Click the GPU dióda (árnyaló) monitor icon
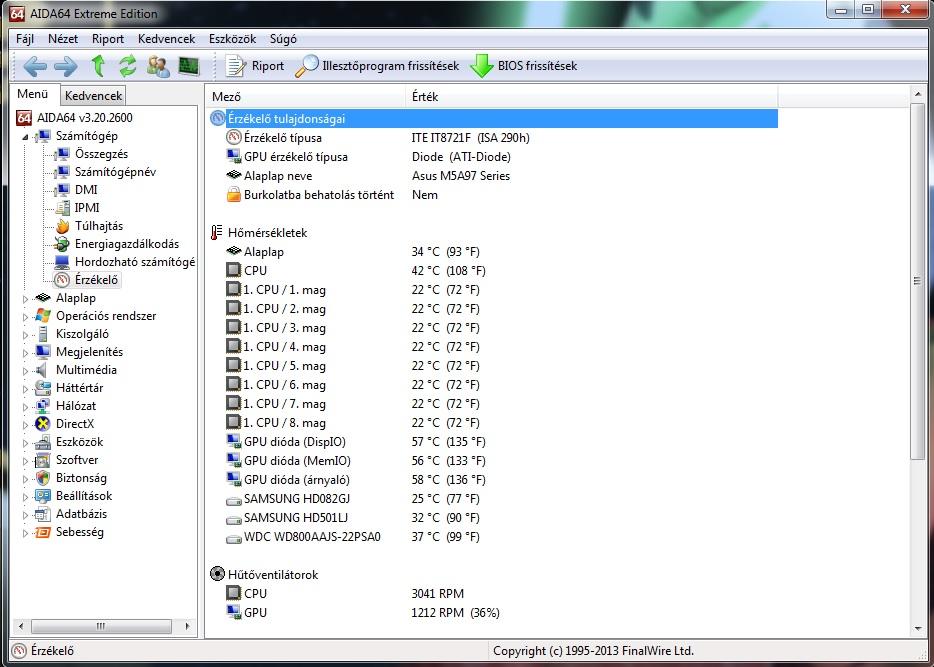The image size is (934, 667). (x=234, y=479)
